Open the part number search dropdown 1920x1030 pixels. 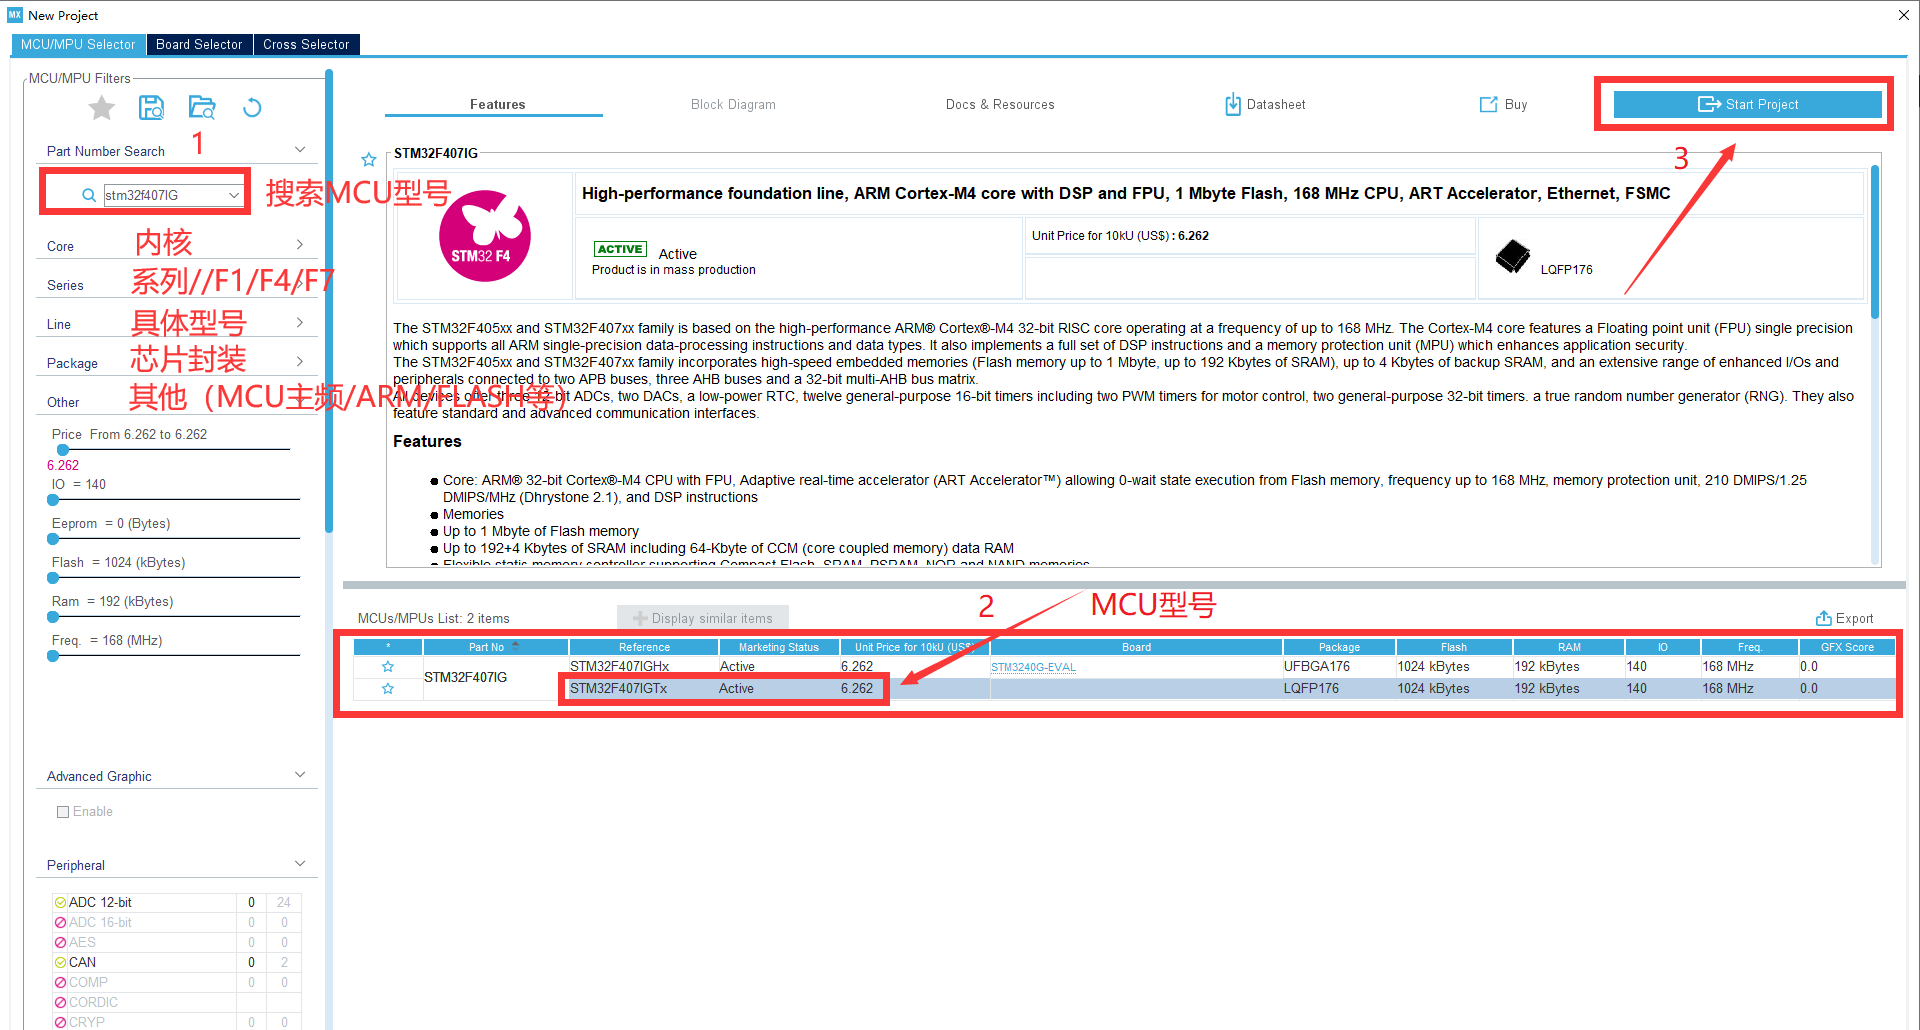(234, 196)
